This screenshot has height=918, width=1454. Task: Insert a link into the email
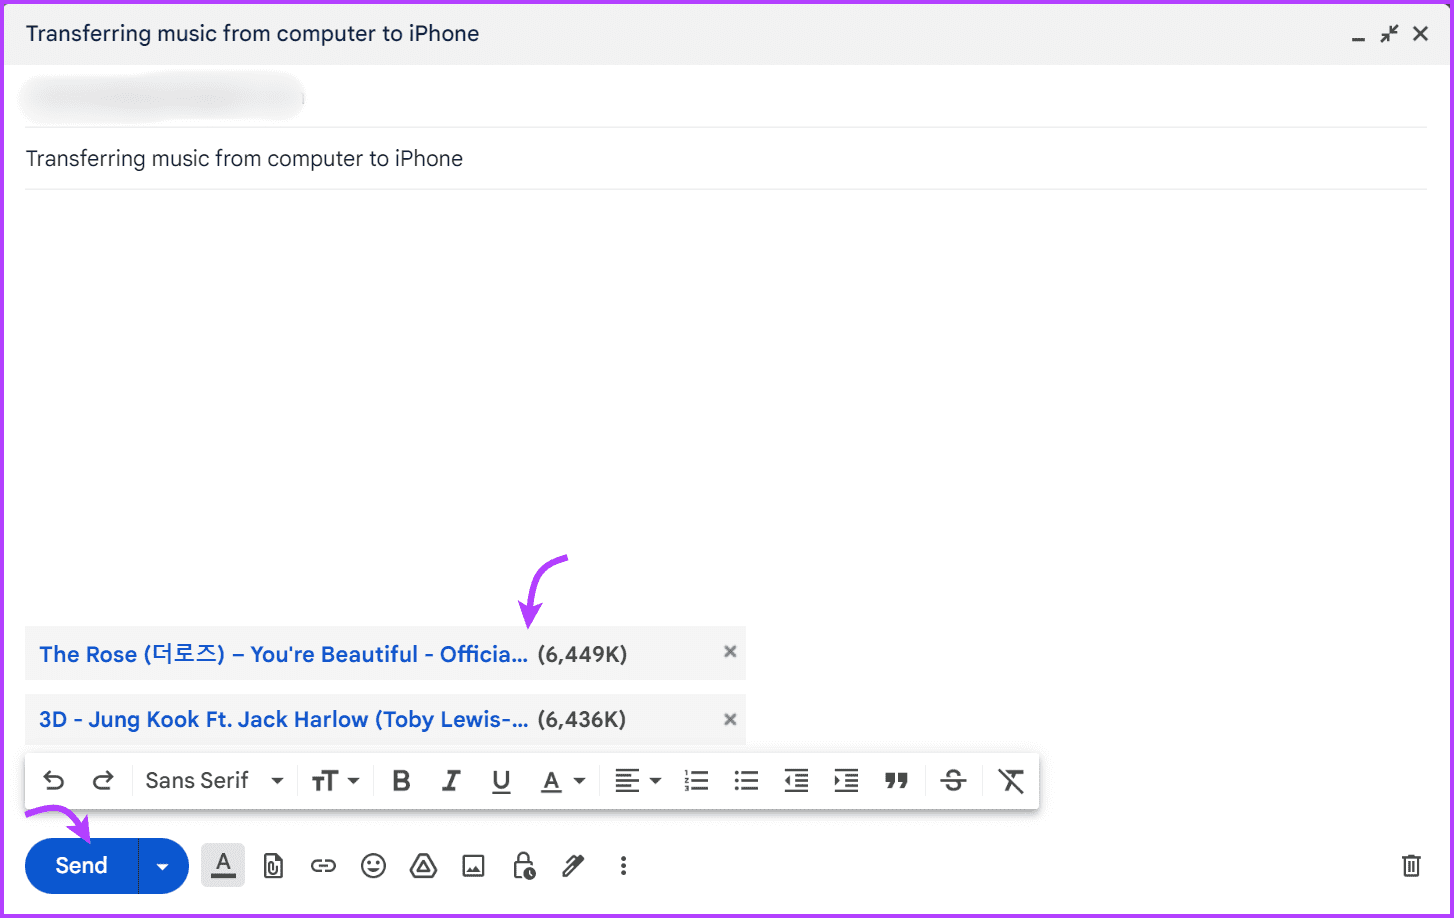pos(323,866)
